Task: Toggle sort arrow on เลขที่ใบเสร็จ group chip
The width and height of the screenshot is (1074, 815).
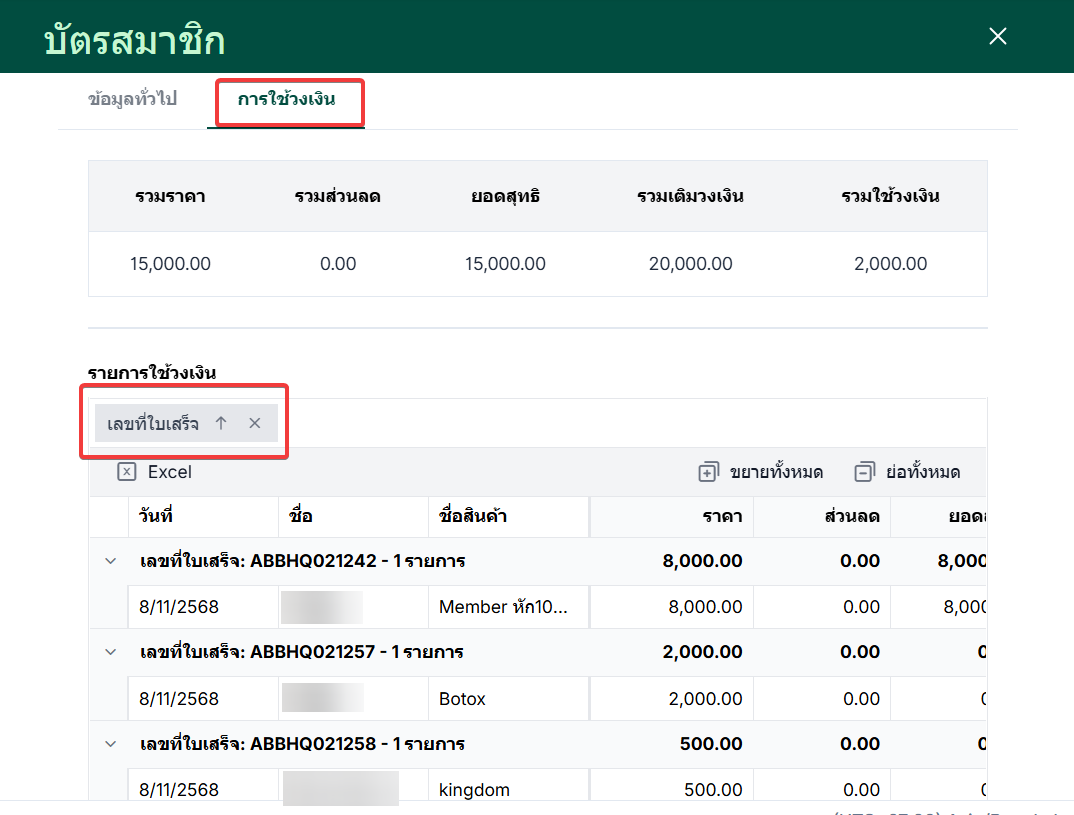Action: (x=221, y=423)
